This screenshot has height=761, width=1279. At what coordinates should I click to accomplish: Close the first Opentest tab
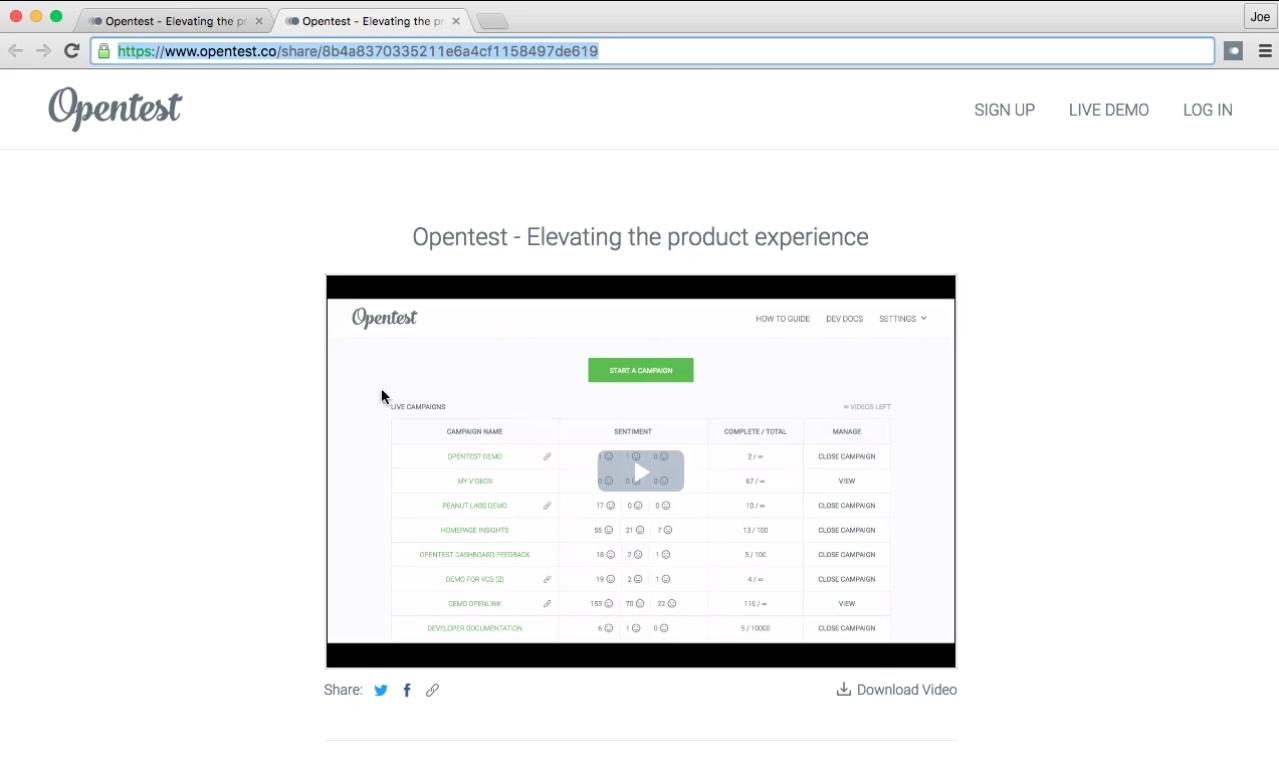click(259, 21)
